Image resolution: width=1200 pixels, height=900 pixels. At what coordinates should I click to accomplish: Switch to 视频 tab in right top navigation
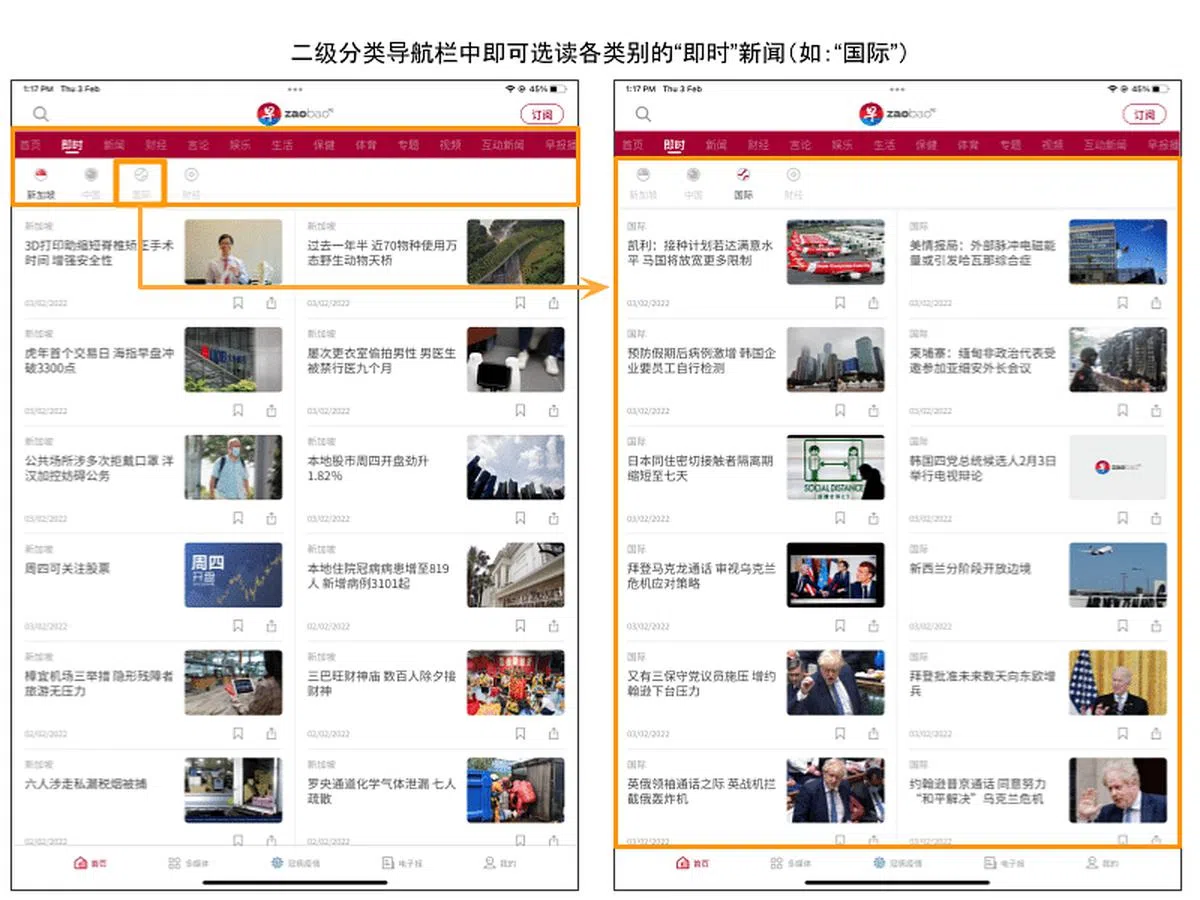click(x=1052, y=145)
